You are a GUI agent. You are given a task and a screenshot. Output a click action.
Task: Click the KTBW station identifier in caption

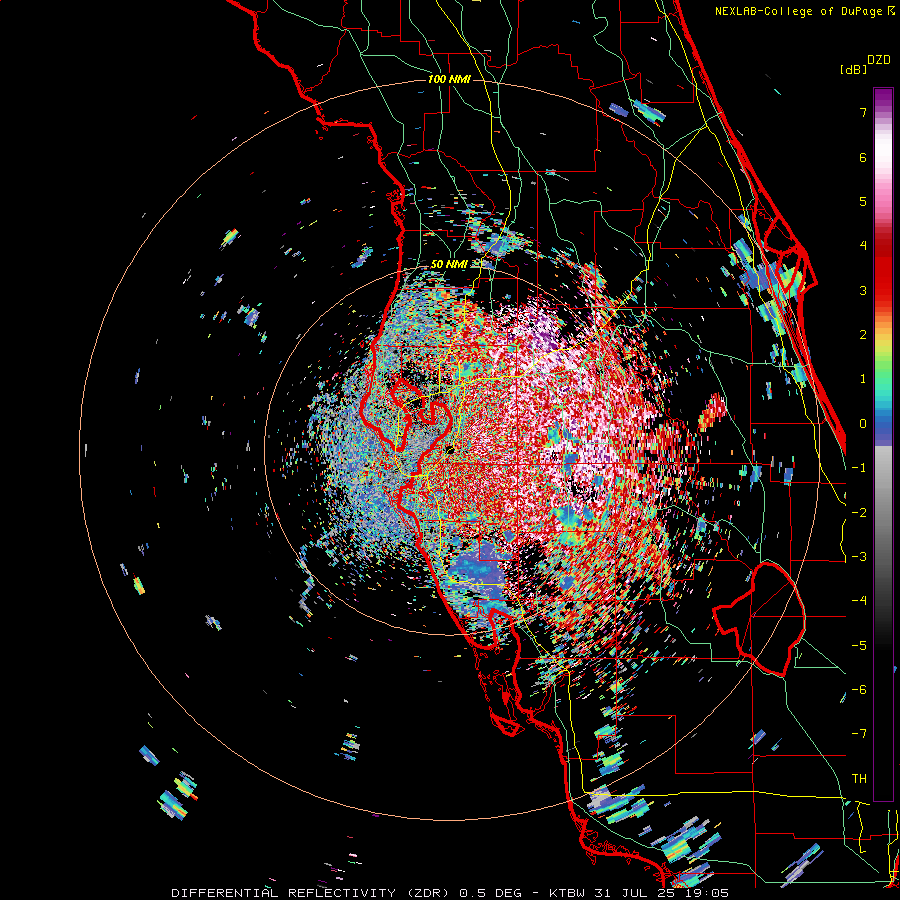pos(568,893)
